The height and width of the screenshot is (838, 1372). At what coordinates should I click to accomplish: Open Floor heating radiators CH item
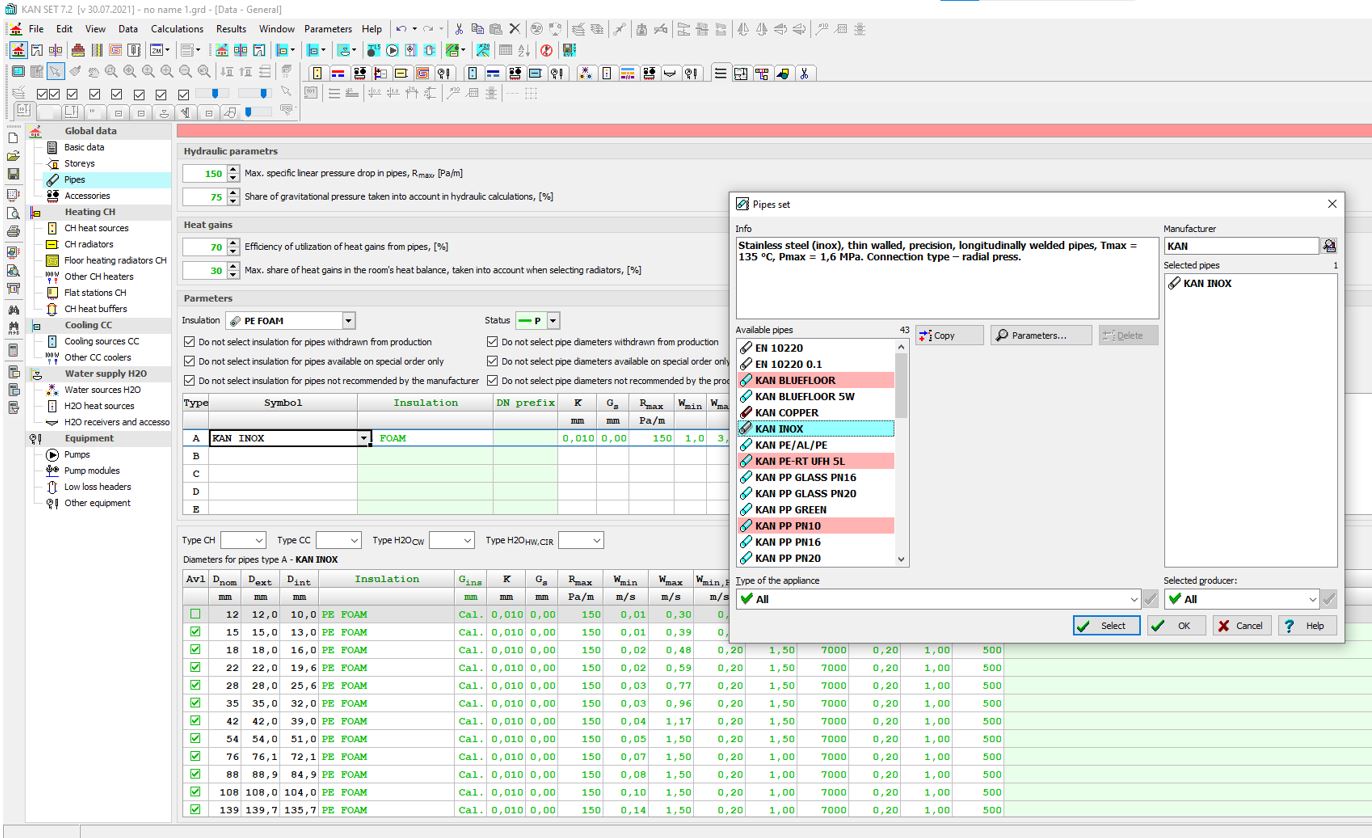(115, 260)
